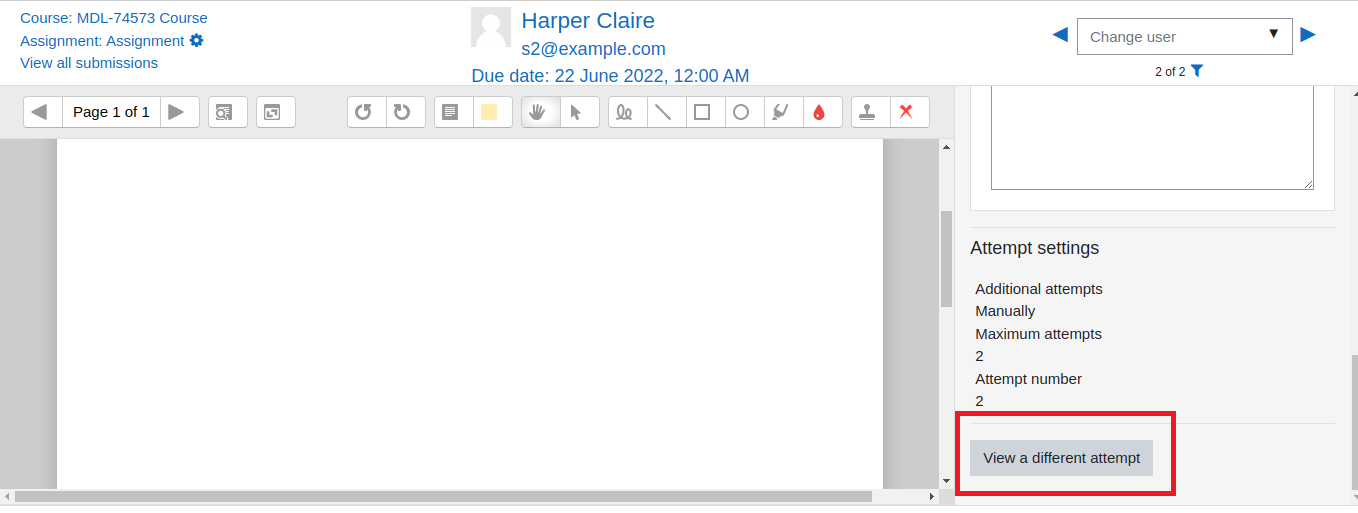
Task: Click View all submissions link
Action: (x=89, y=62)
